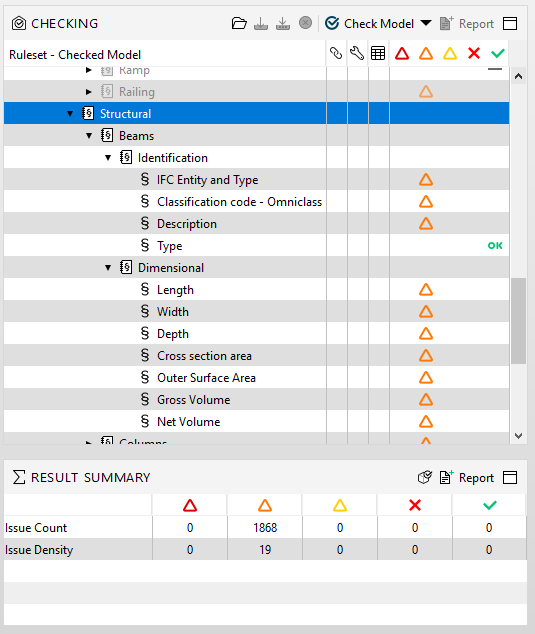The height and width of the screenshot is (634, 535).
Task: Click the orange warning for Net Volume
Action: (x=426, y=422)
